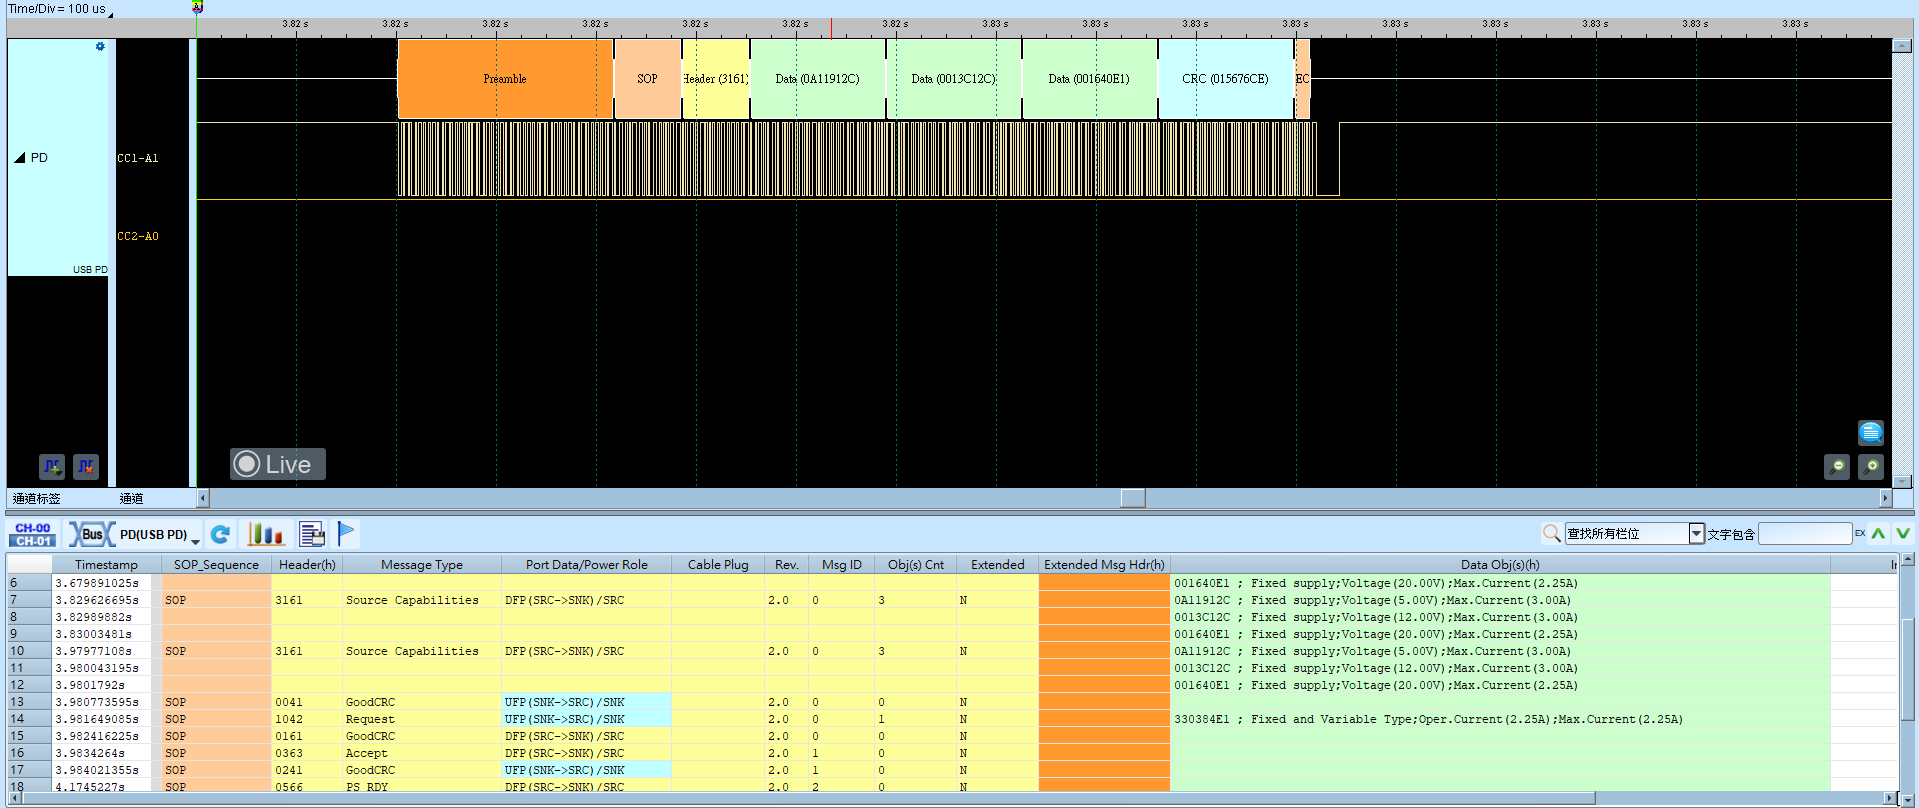Screen dimensions: 1919x808
Task: Open the Time/Div dropdown
Action: 110,14
